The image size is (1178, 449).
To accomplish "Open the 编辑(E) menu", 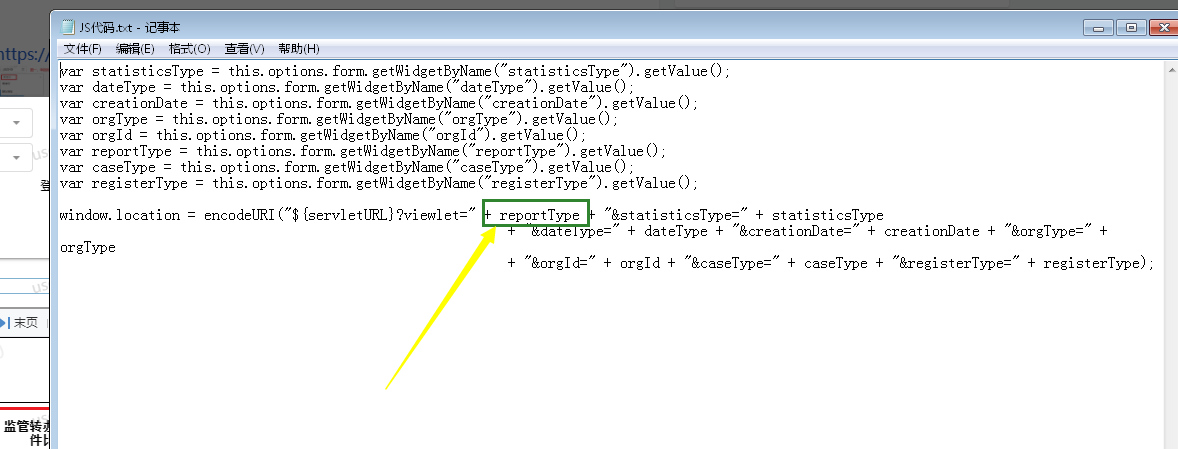I will point(135,49).
